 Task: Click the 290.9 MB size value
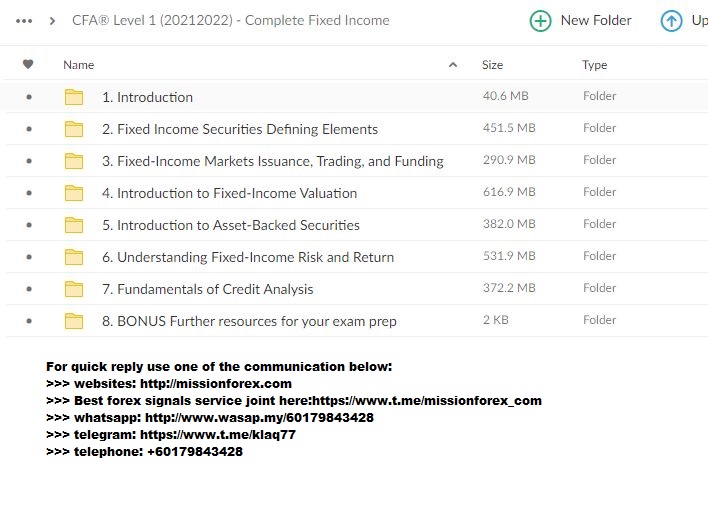tap(509, 160)
